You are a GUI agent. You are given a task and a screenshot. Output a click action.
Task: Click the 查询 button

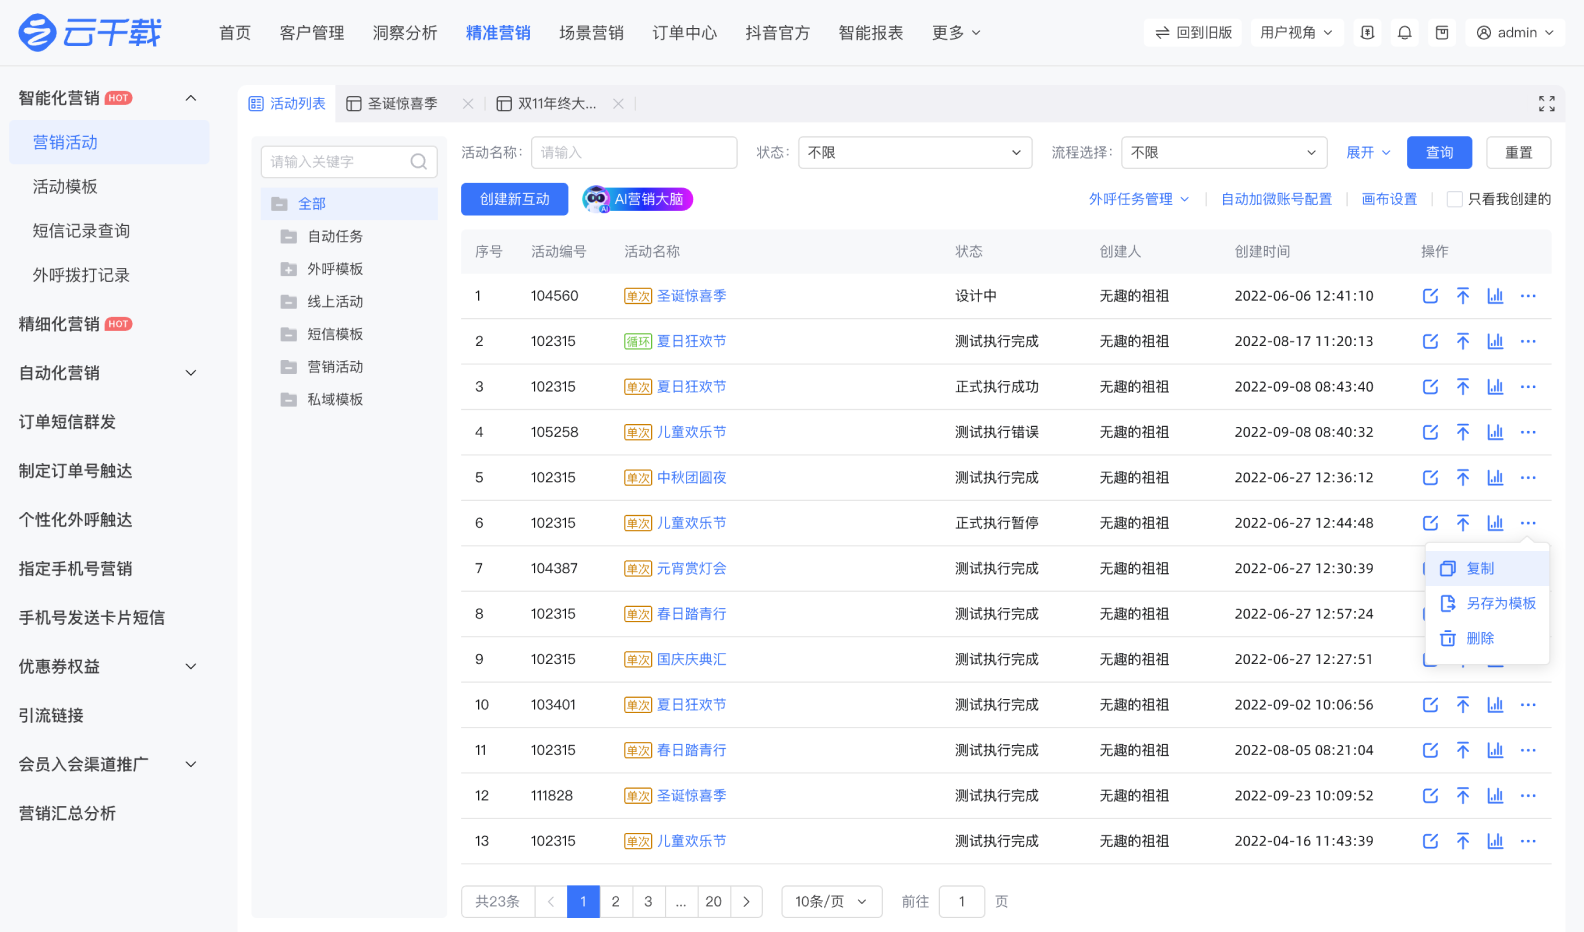[1439, 153]
